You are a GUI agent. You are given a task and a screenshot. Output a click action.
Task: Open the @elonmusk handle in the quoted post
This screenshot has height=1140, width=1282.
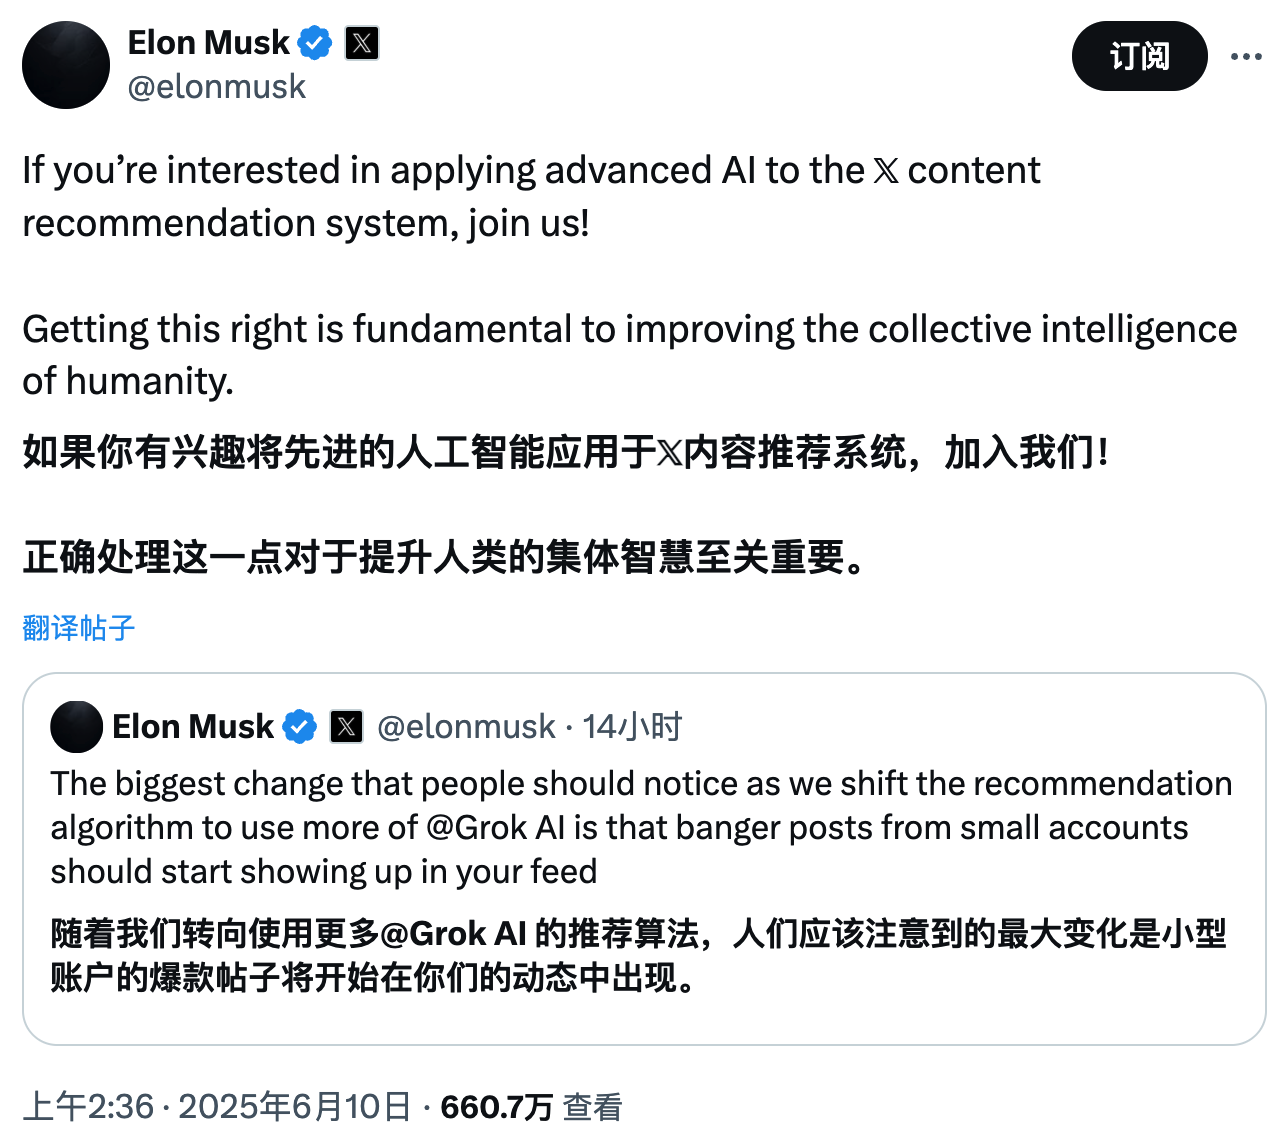466,727
